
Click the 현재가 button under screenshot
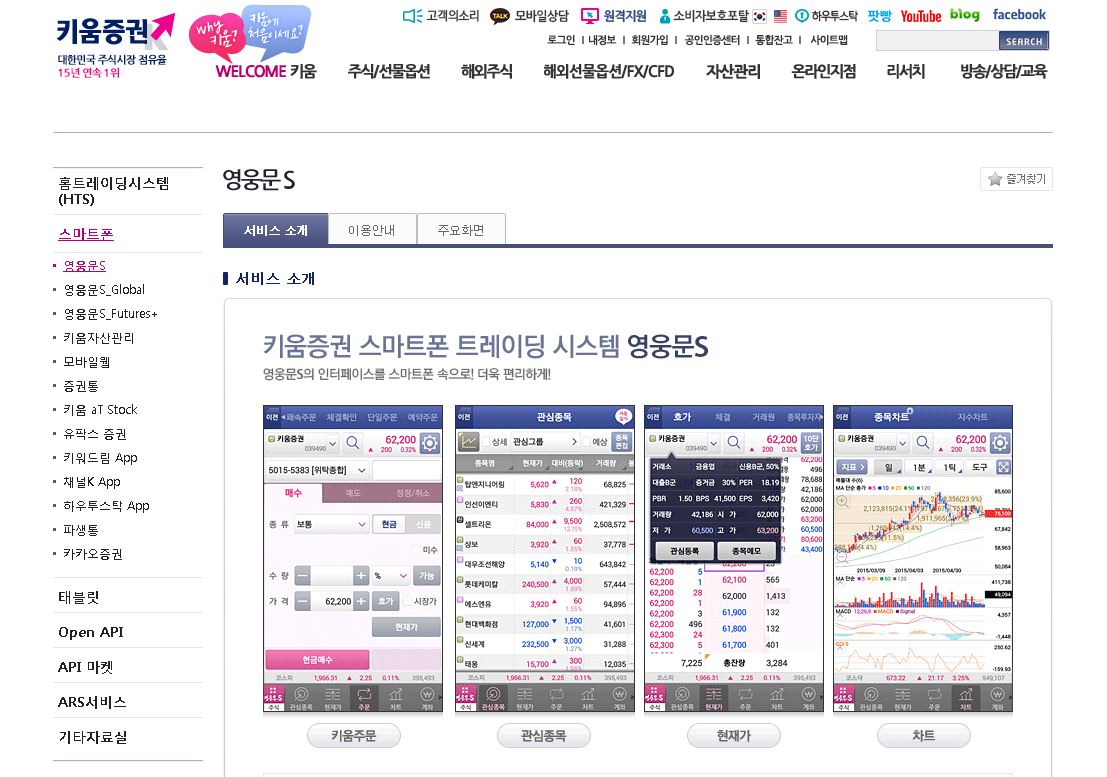tap(734, 735)
